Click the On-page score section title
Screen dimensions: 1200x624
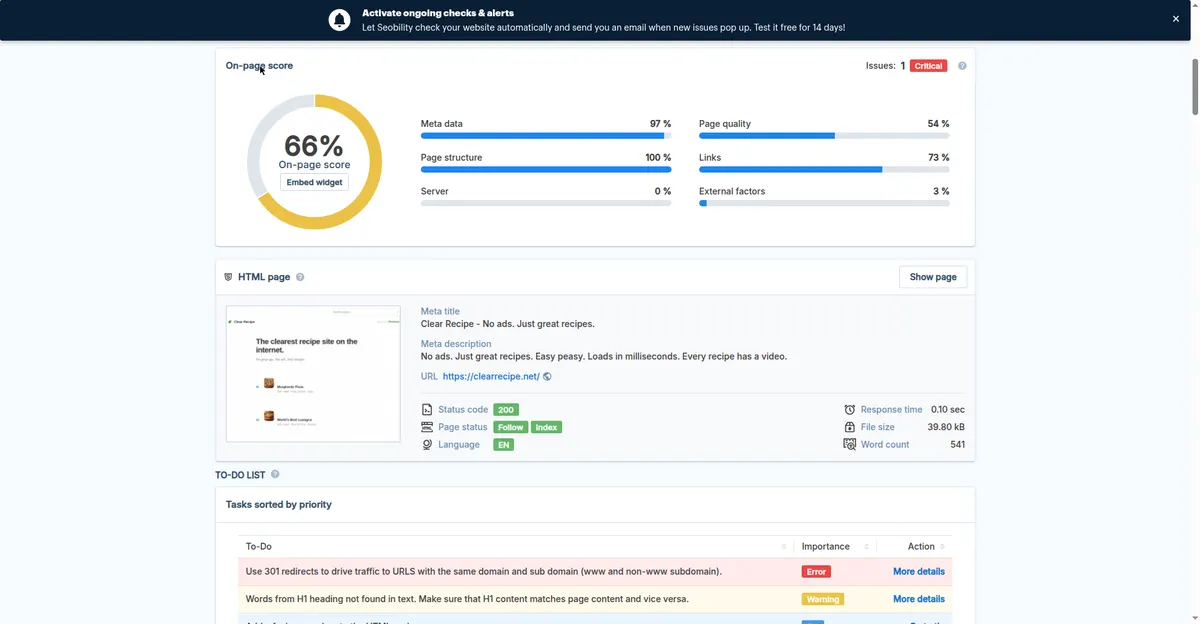pyautogui.click(x=259, y=66)
